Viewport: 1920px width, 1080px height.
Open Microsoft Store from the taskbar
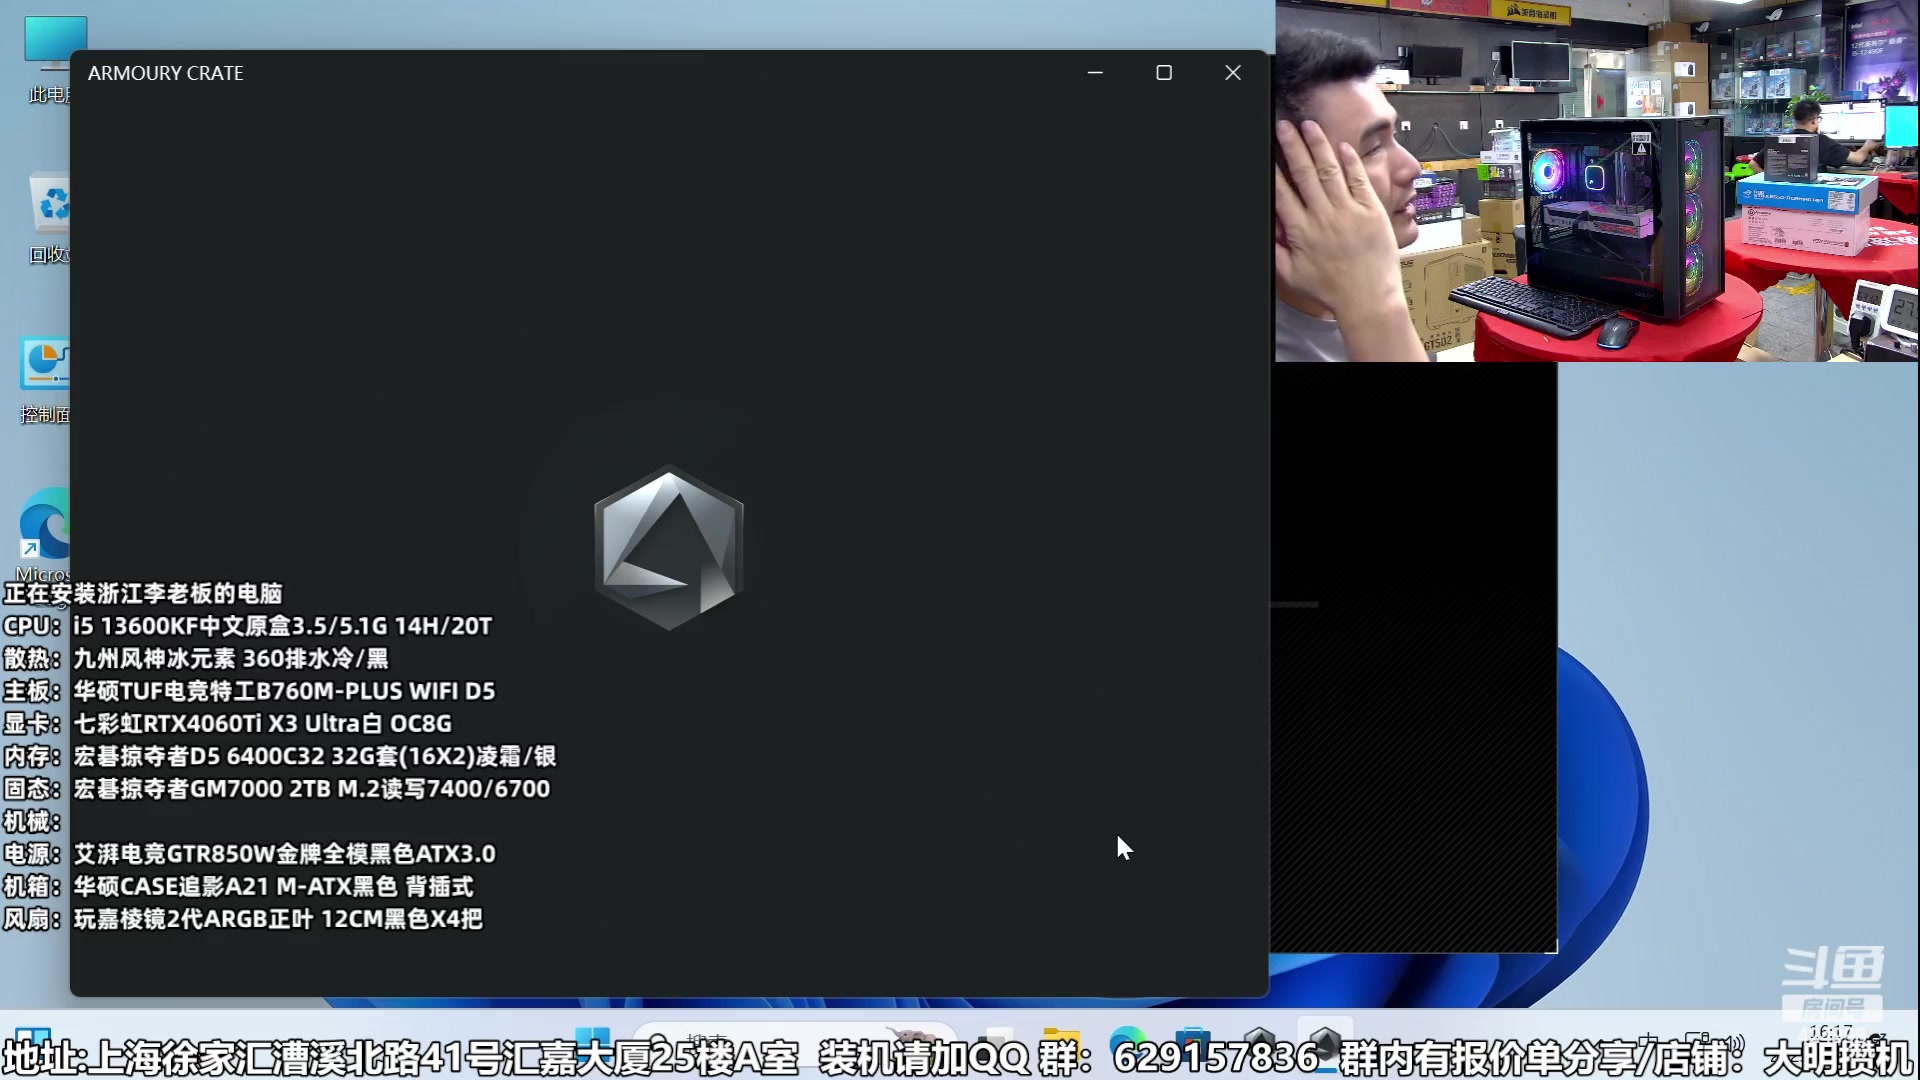tap(1192, 1040)
